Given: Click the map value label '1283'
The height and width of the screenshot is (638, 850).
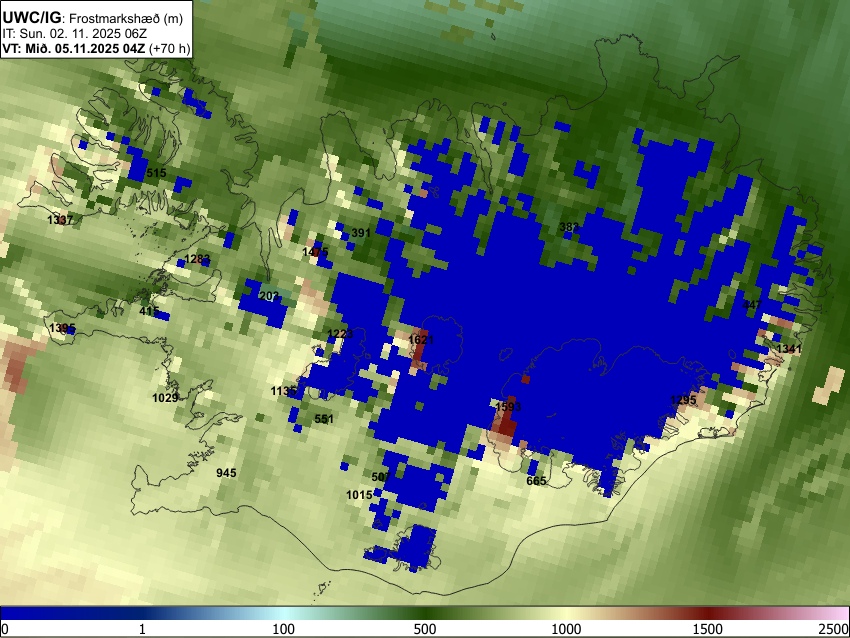Looking at the screenshot, I should 197,259.
